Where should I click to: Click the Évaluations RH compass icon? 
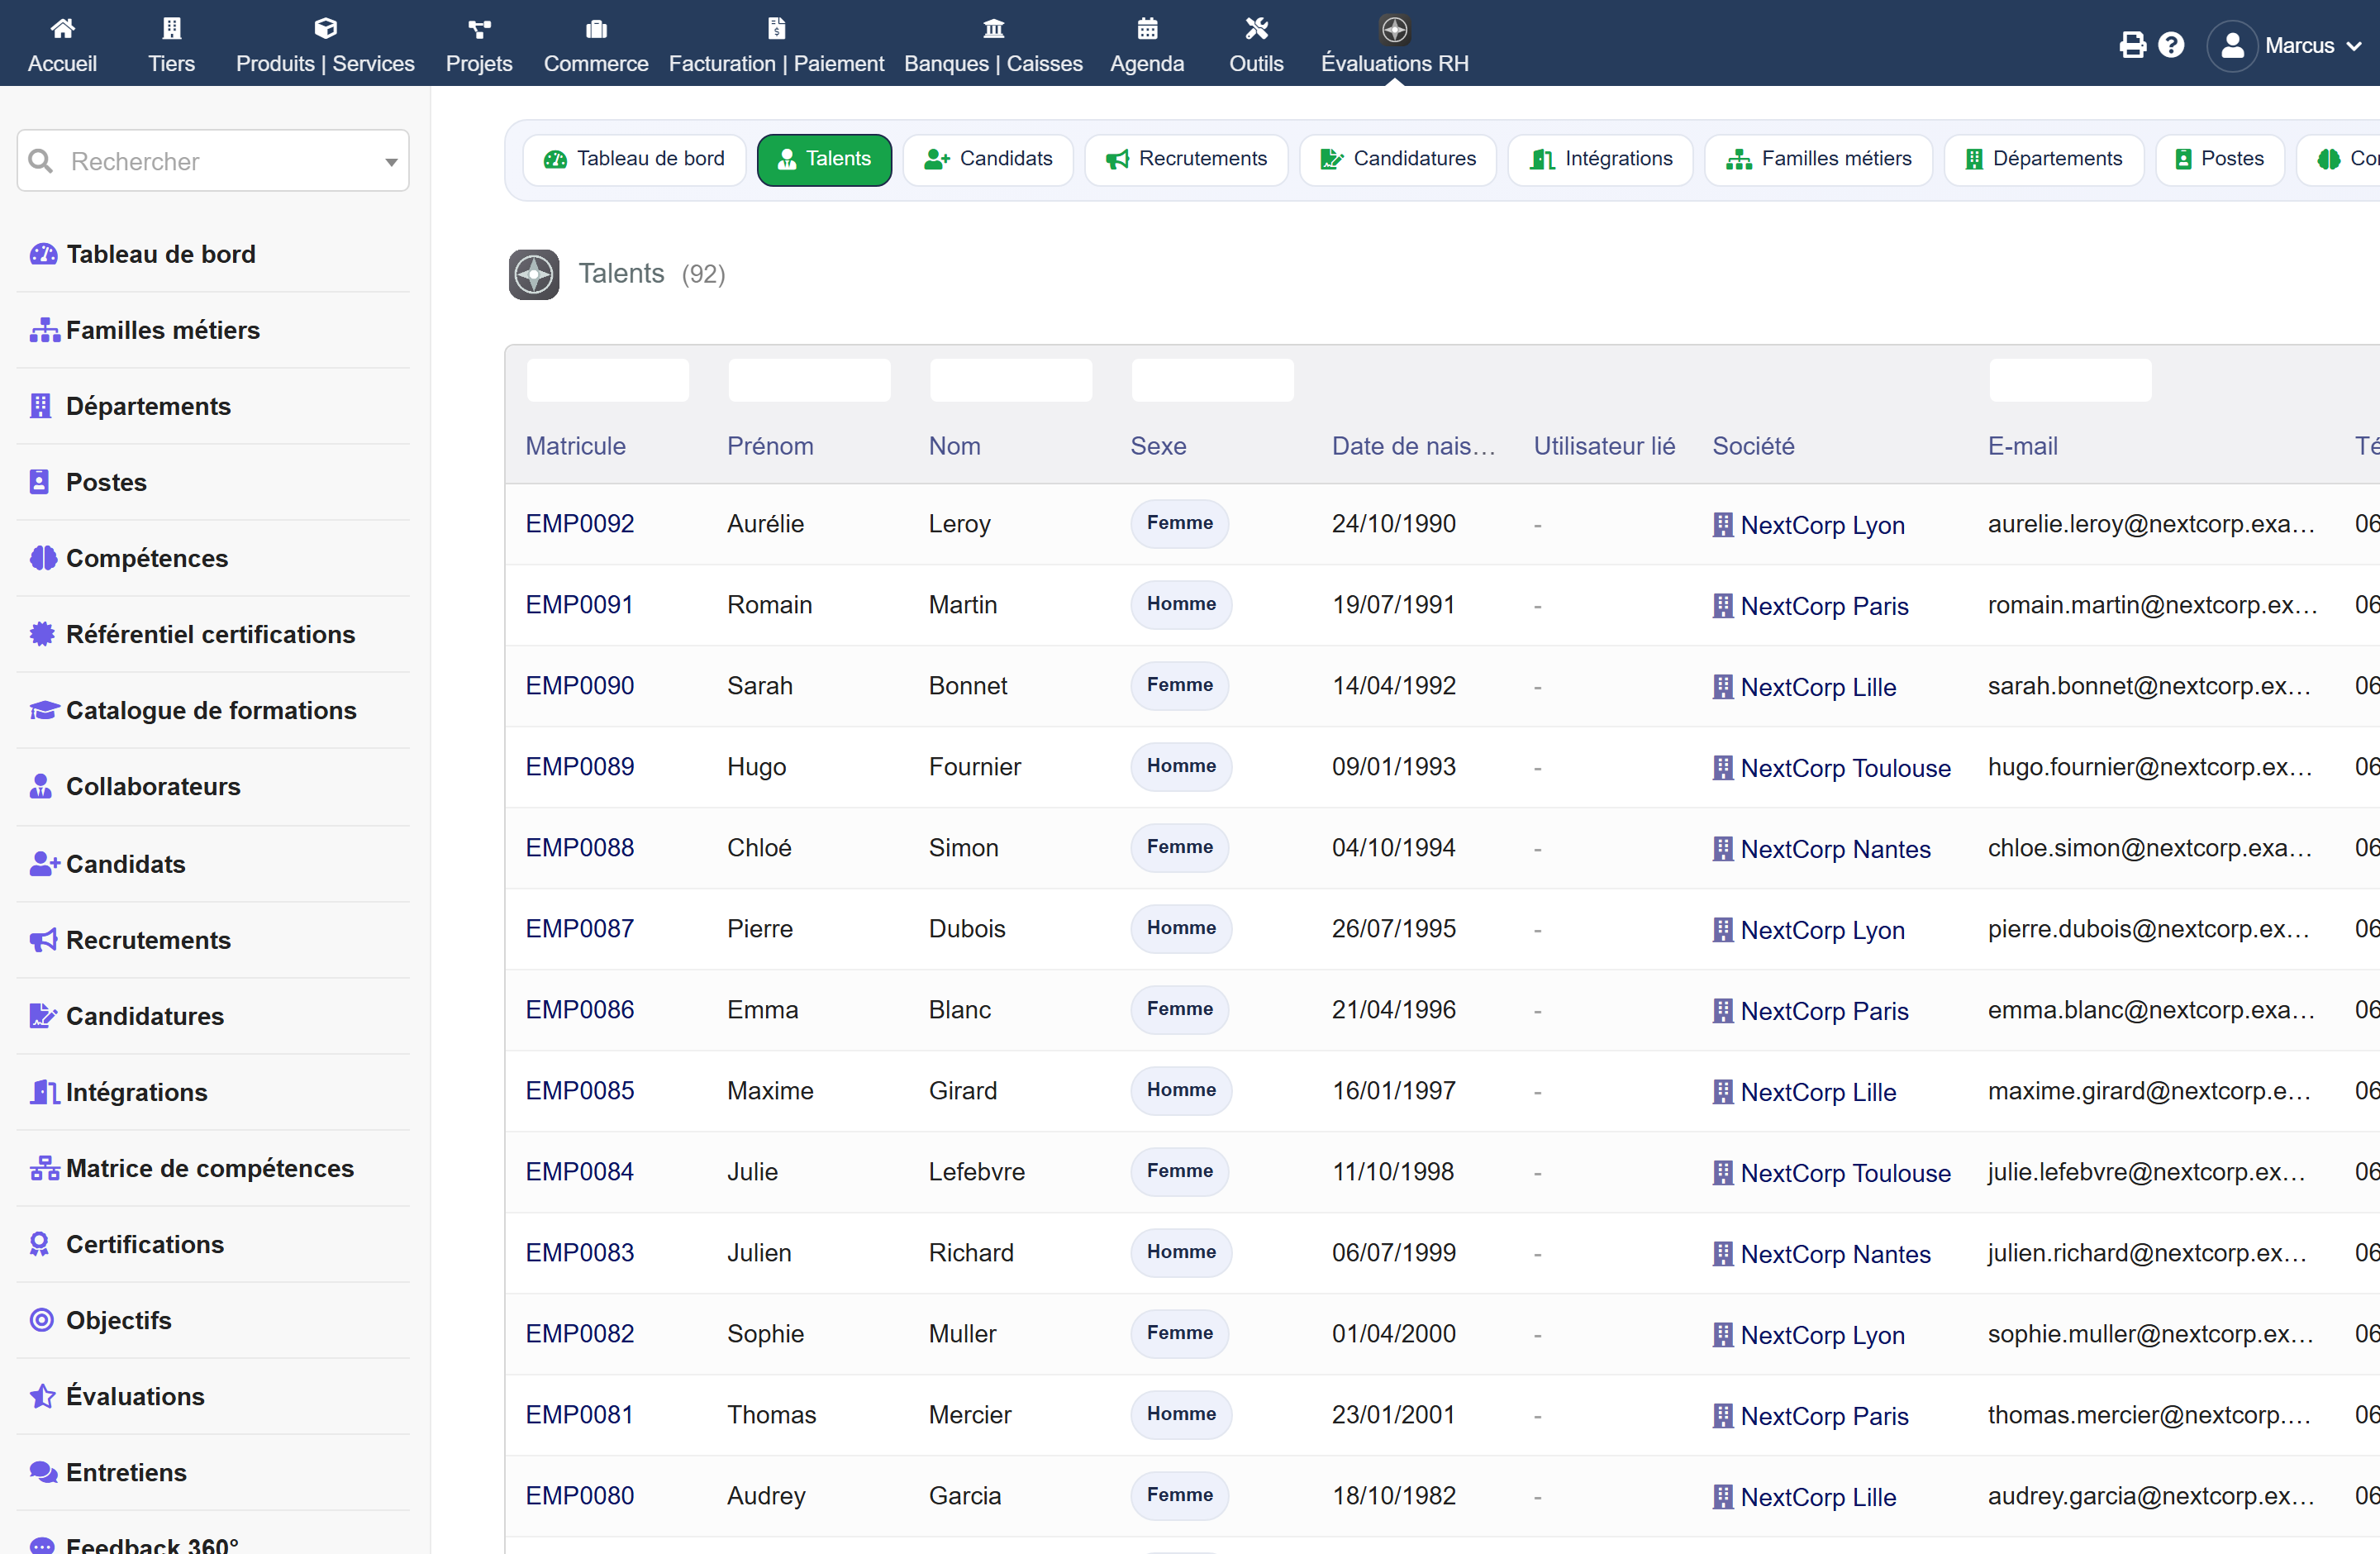pyautogui.click(x=1394, y=29)
